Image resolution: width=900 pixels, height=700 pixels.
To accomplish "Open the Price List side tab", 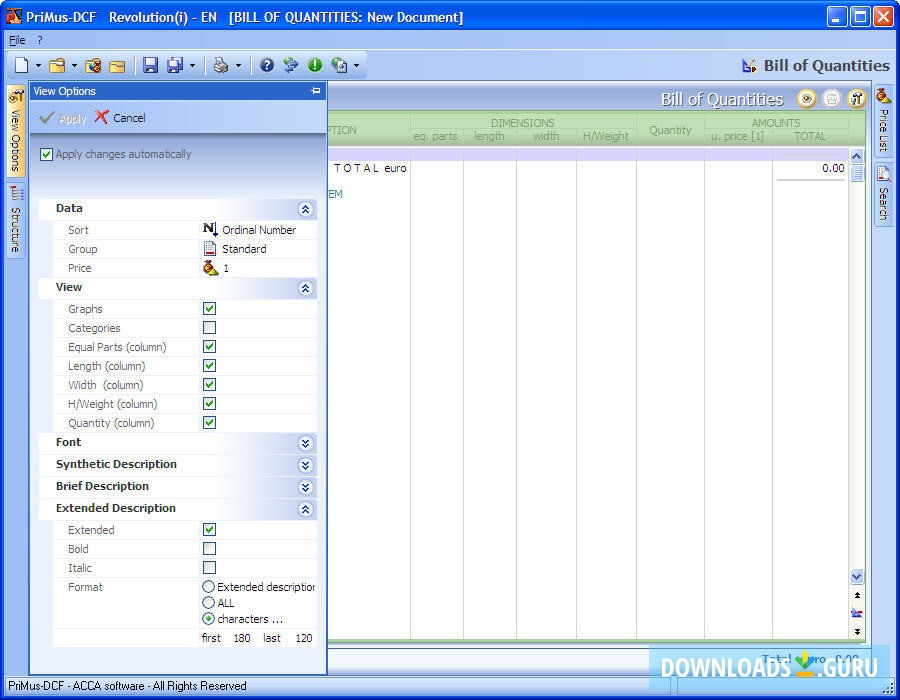I will [x=883, y=120].
